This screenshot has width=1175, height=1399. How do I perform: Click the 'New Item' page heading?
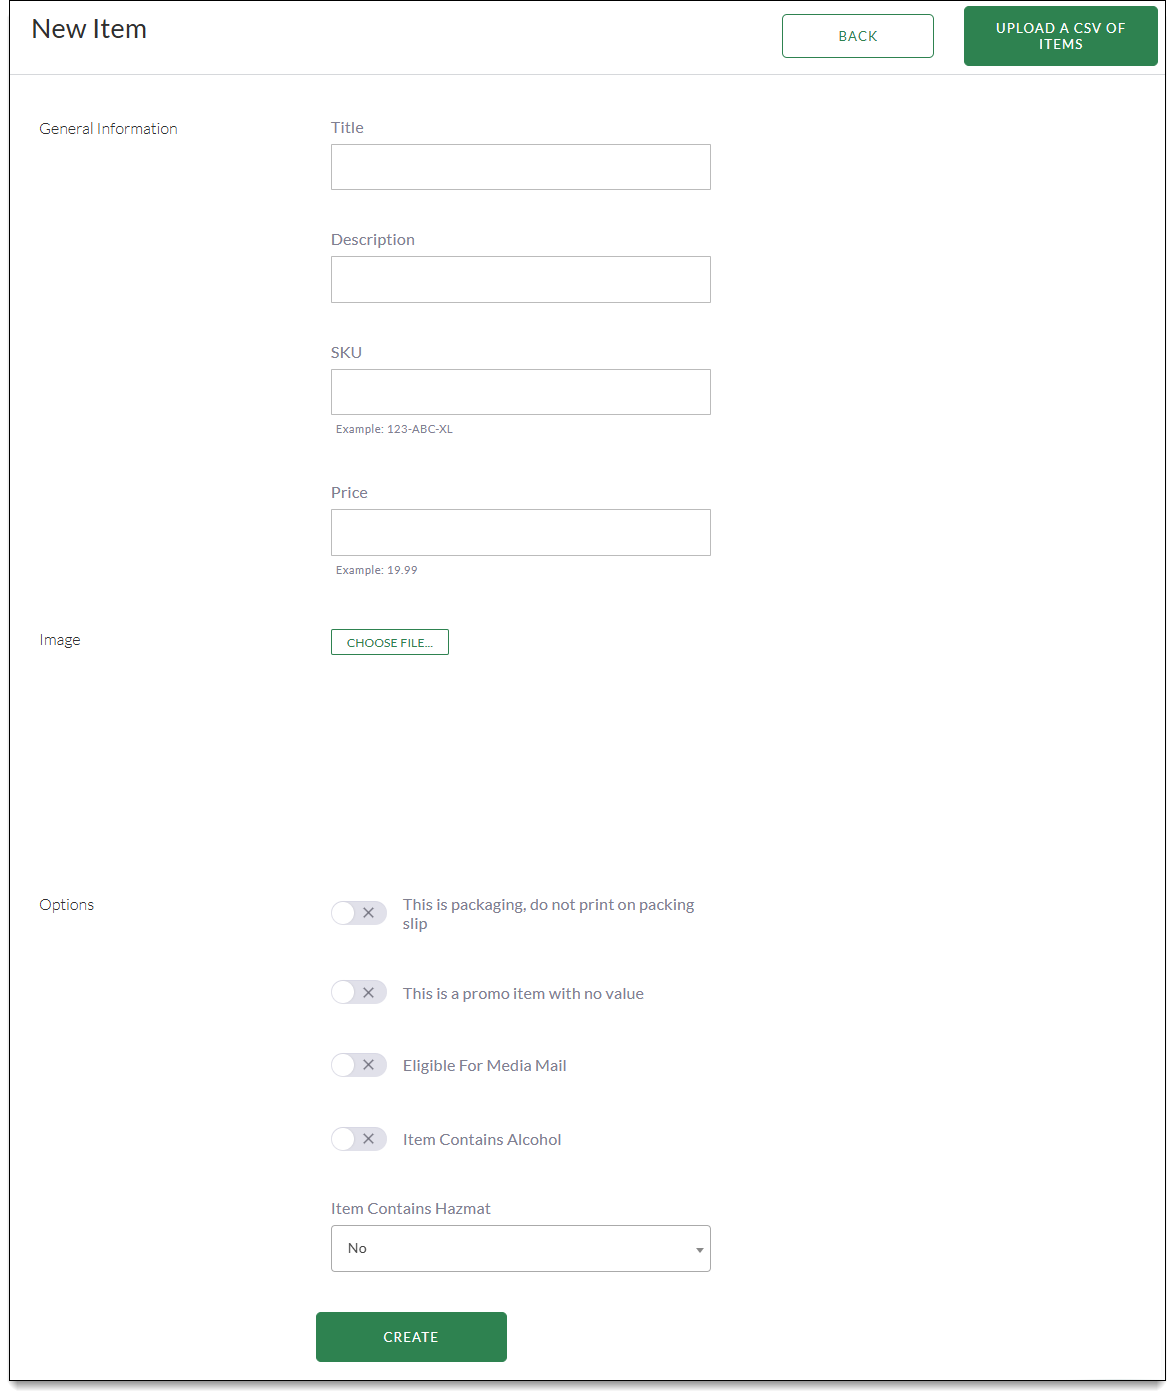click(89, 29)
